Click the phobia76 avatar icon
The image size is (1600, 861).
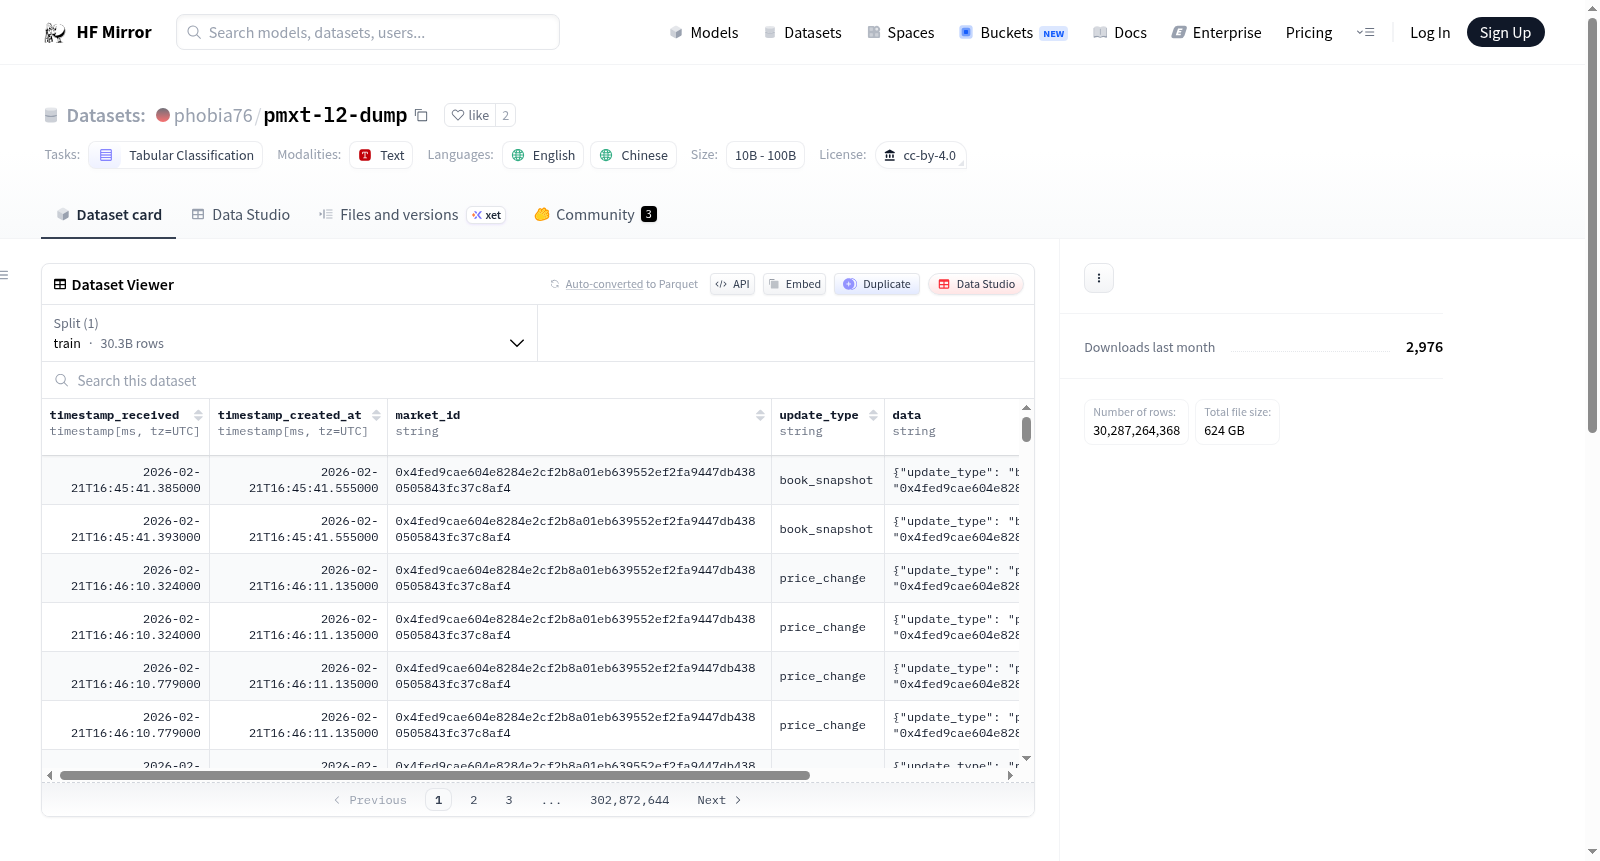[163, 115]
